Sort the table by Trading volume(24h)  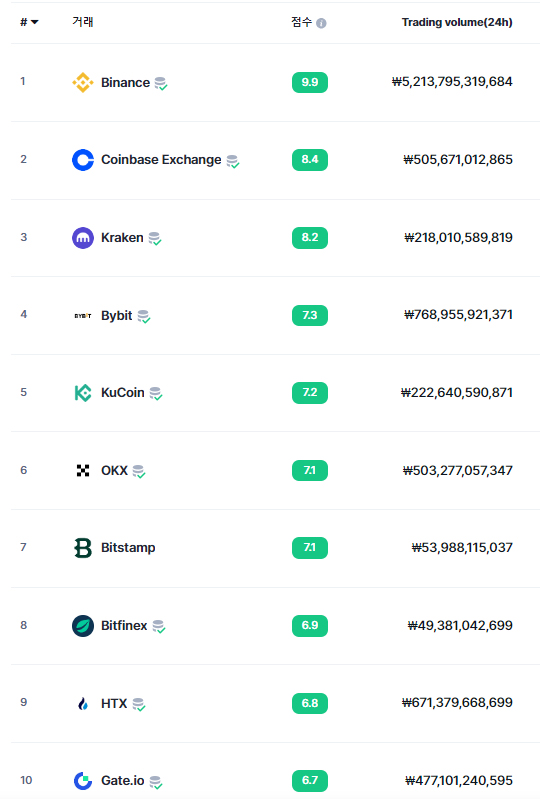tap(457, 22)
